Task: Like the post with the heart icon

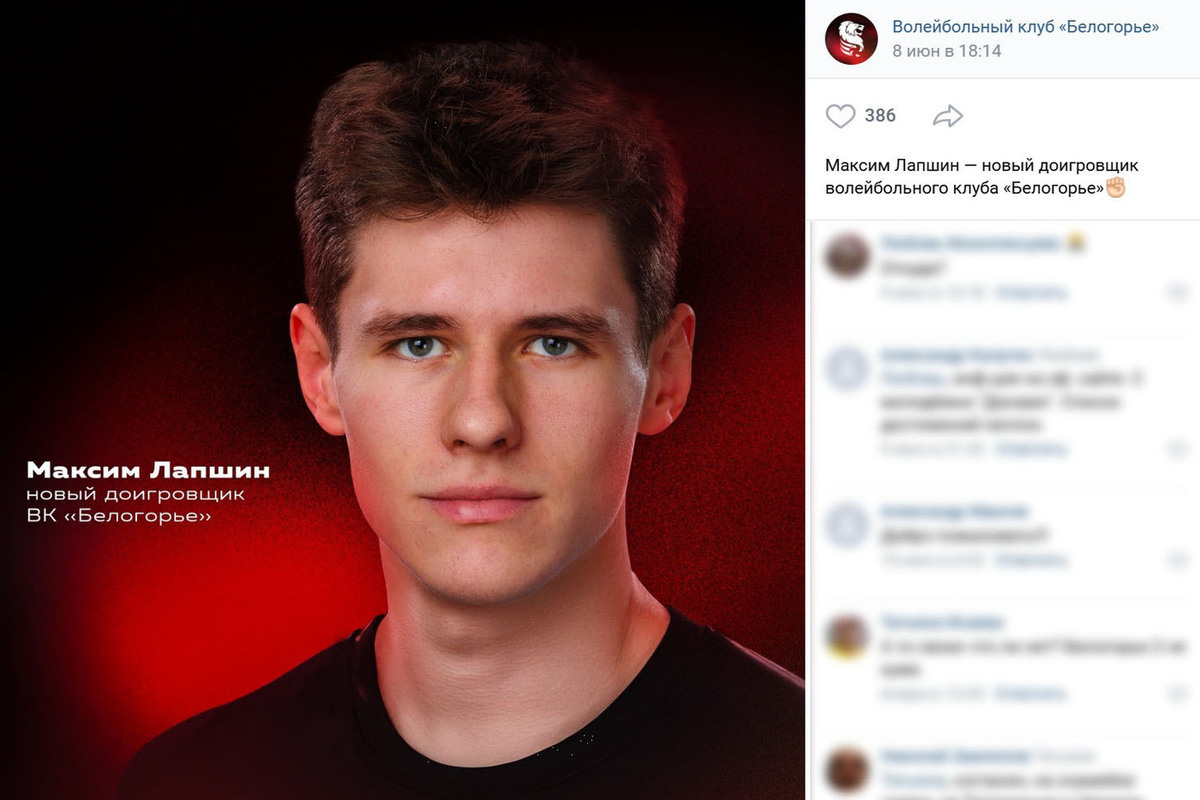Action: 841,116
